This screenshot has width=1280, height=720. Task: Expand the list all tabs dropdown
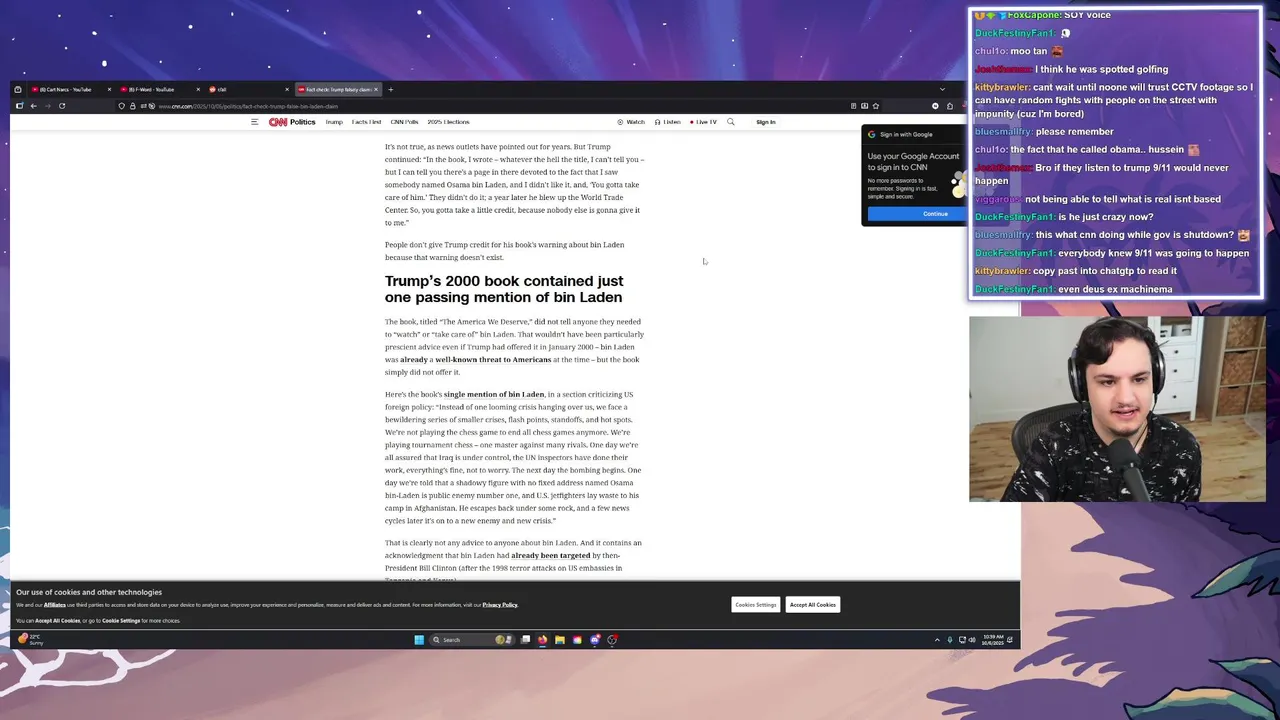(941, 89)
